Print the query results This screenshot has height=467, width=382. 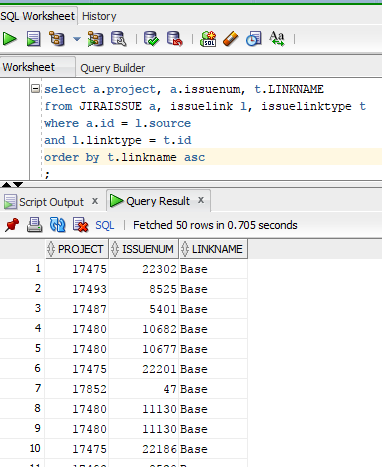(35, 225)
